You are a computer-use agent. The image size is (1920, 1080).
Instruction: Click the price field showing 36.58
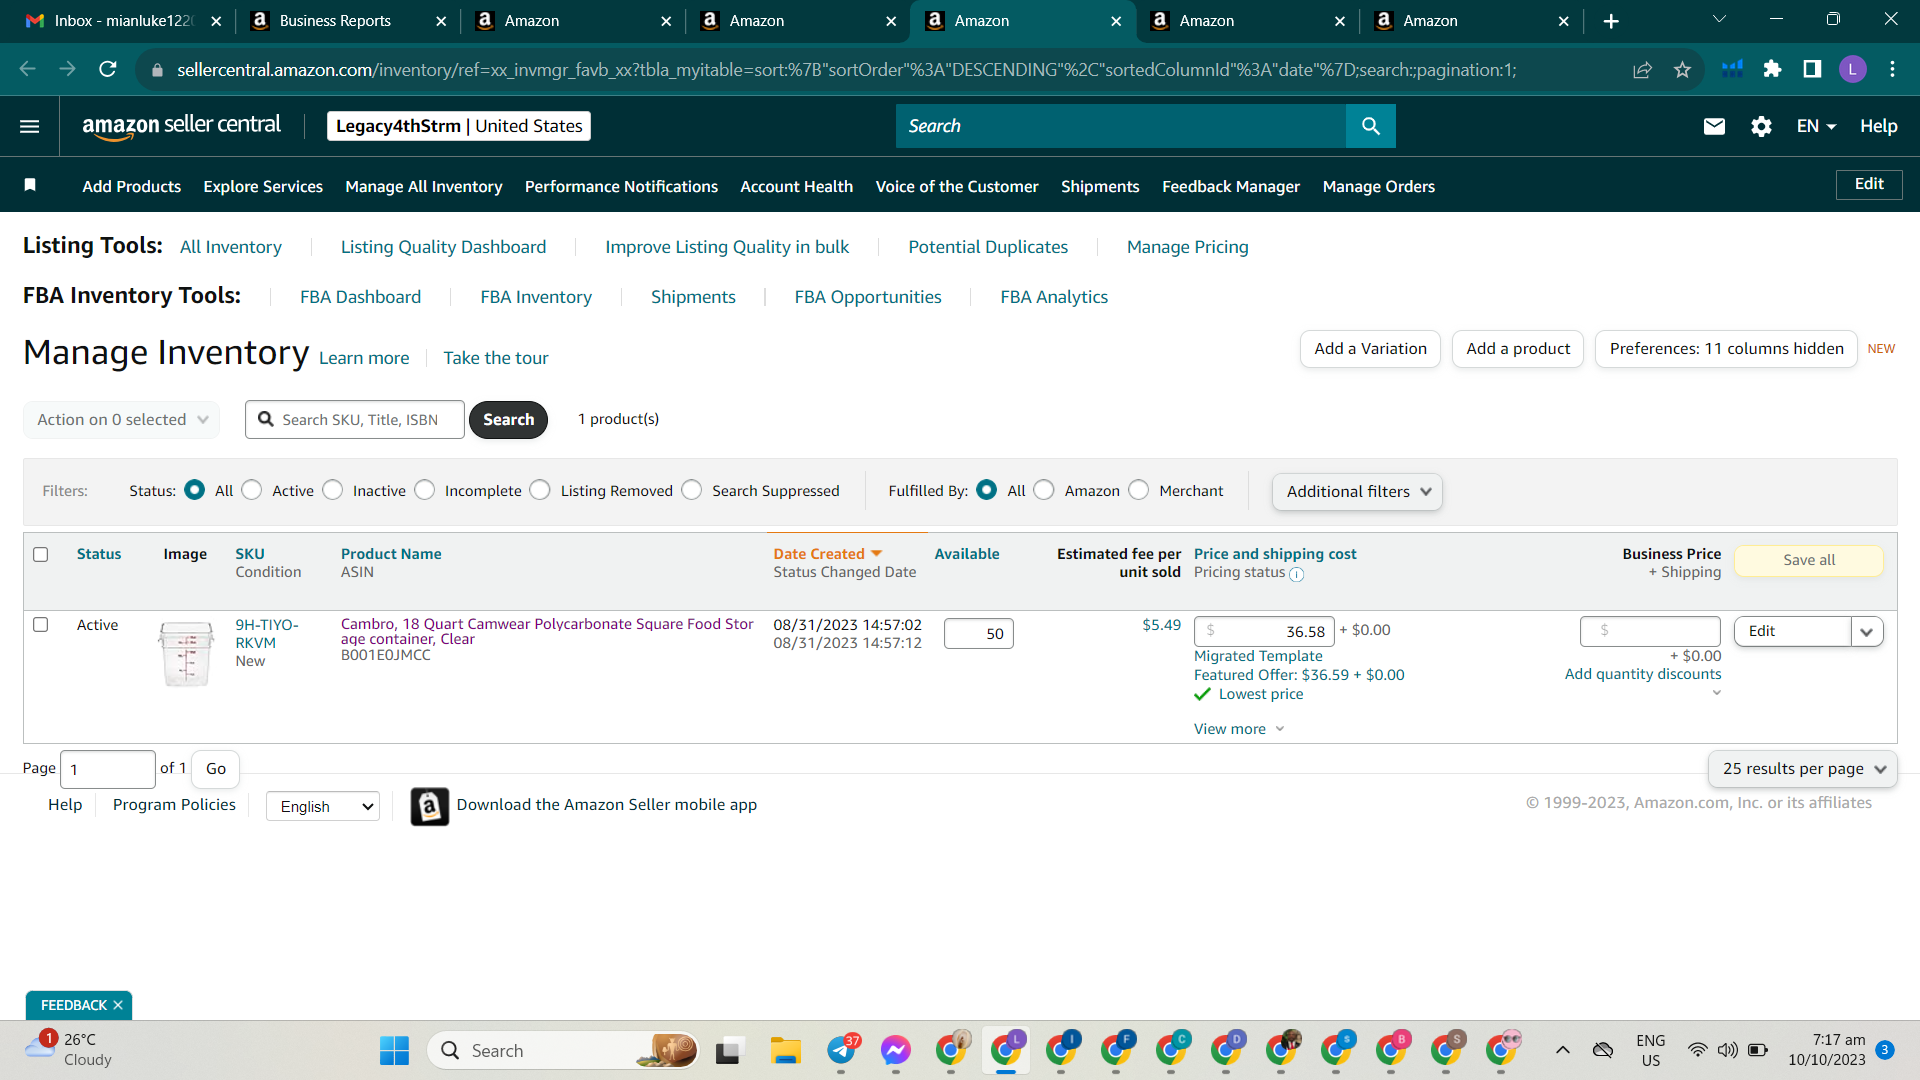tap(1264, 631)
